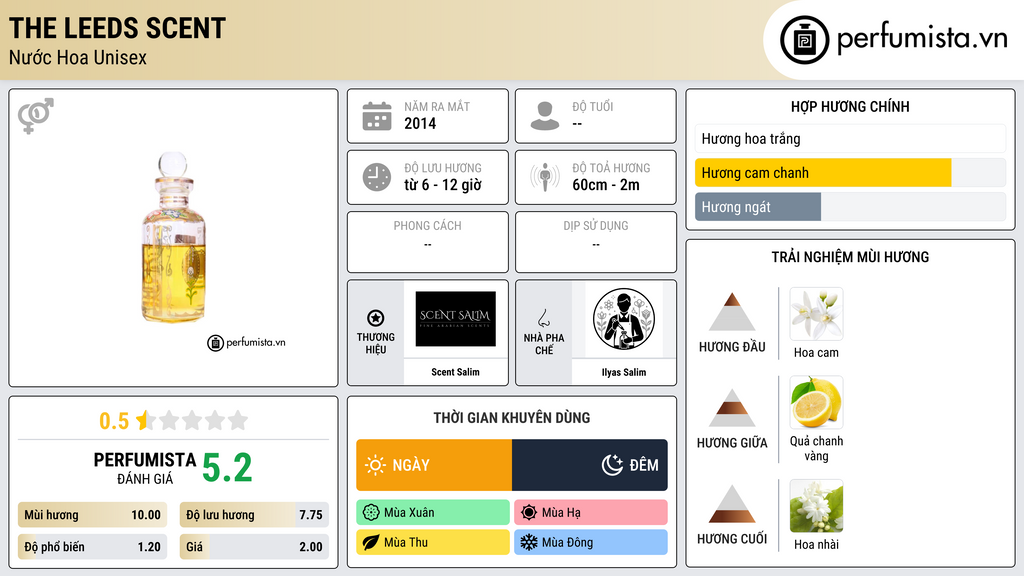Select the Quả chanh vàng note image

[x=816, y=402]
